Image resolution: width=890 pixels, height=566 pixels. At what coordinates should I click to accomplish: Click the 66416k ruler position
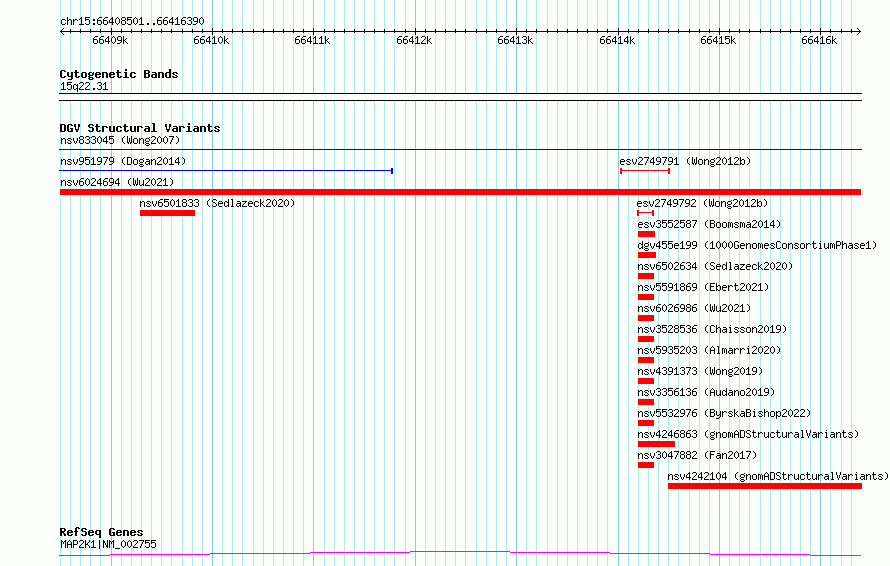[819, 41]
